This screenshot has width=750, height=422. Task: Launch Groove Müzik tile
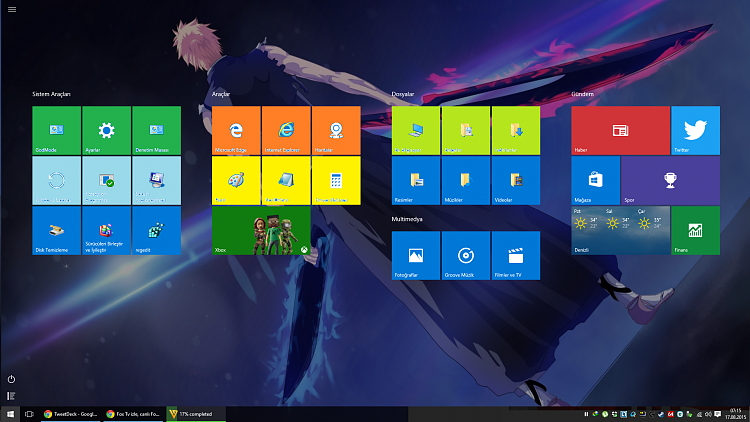tap(466, 255)
